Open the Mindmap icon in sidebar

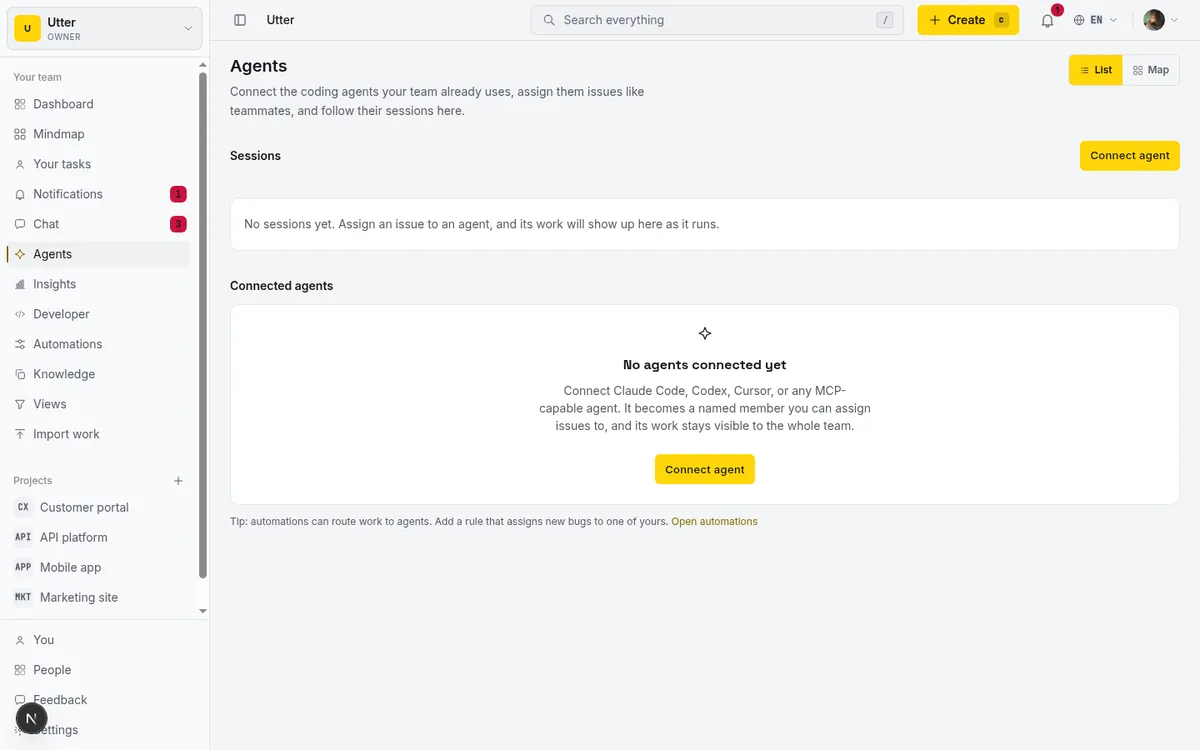pyautogui.click(x=20, y=134)
